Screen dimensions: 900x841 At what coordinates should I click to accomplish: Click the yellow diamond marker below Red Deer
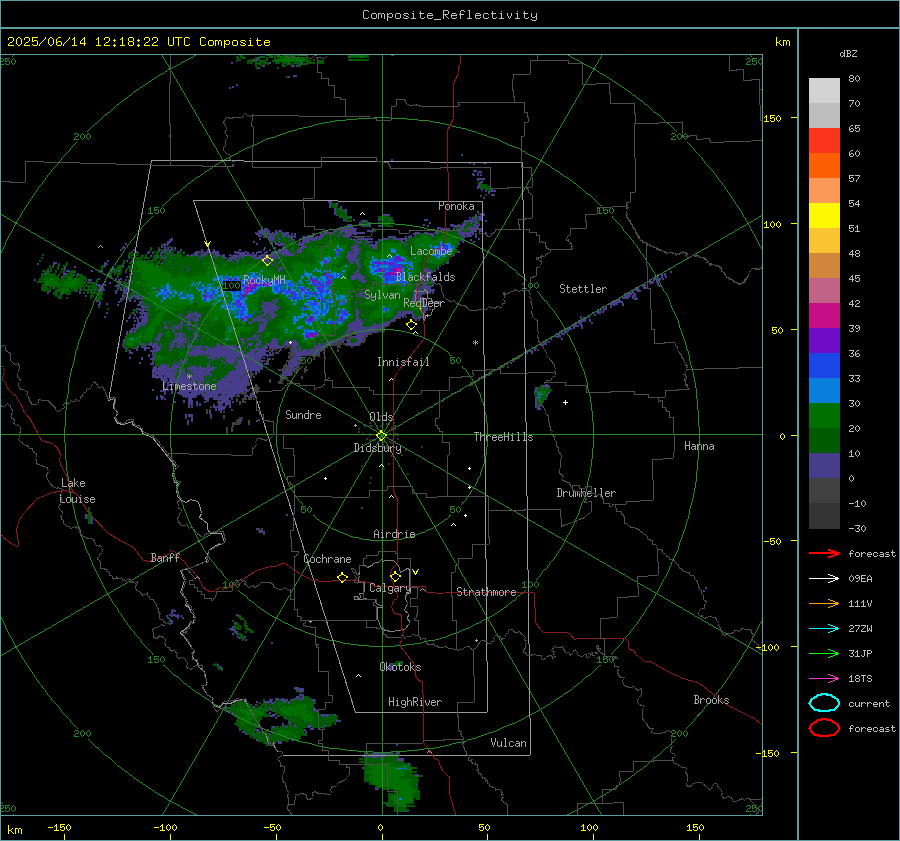[x=411, y=325]
